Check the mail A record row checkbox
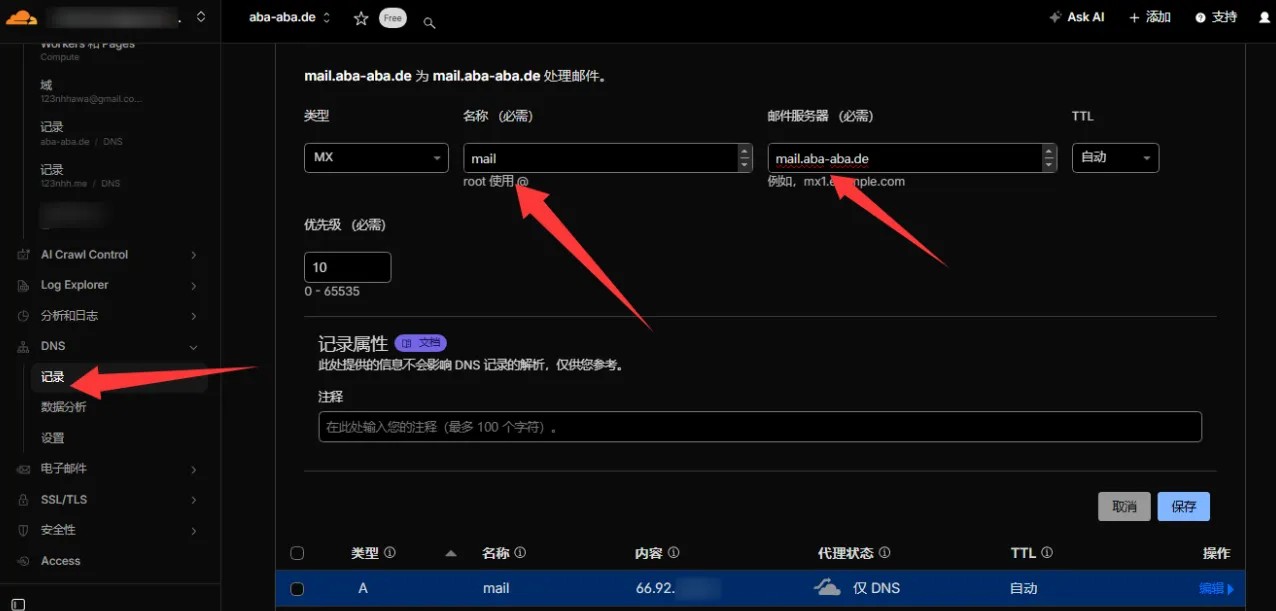 pyautogui.click(x=297, y=588)
